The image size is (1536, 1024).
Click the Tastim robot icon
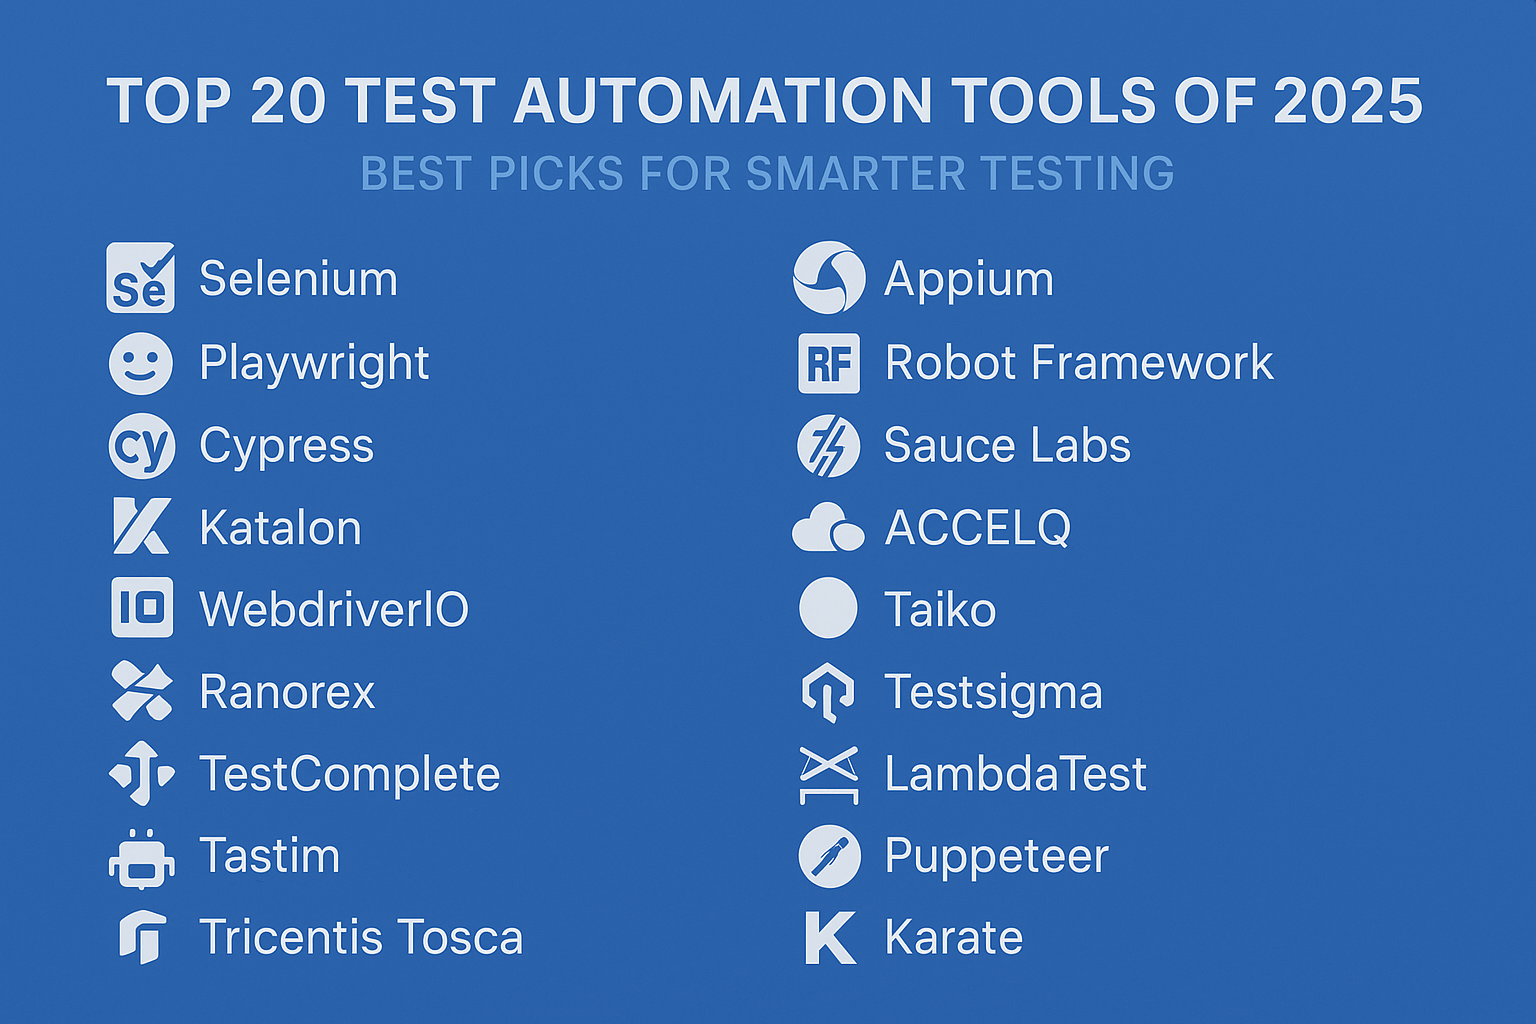[142, 858]
